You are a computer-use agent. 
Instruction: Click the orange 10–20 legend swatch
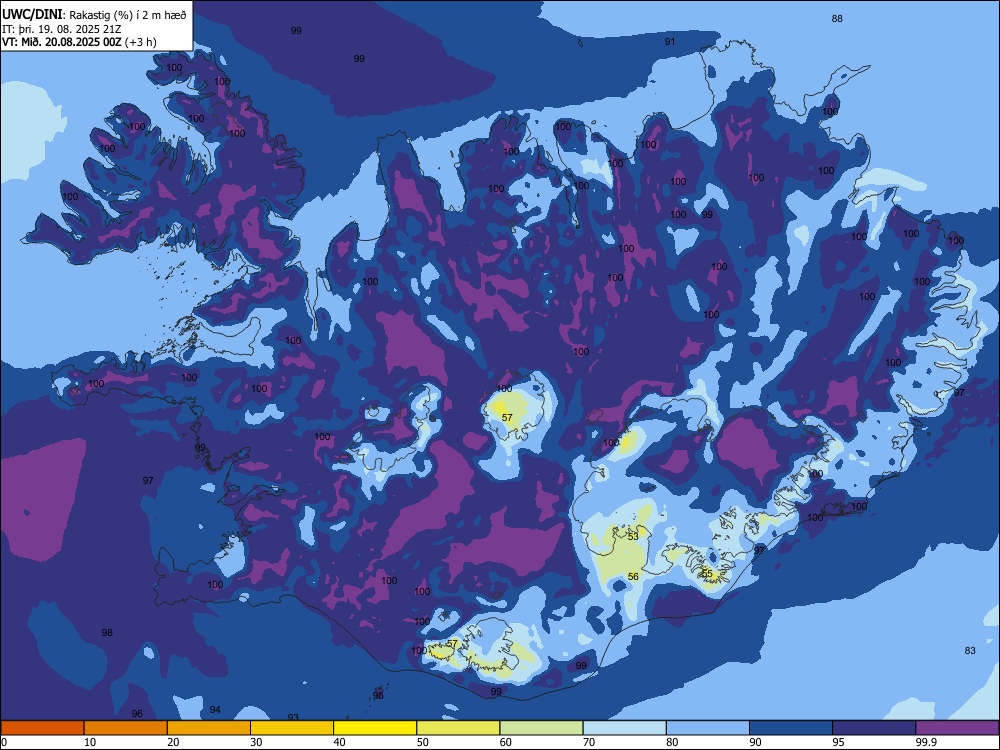tap(126, 728)
